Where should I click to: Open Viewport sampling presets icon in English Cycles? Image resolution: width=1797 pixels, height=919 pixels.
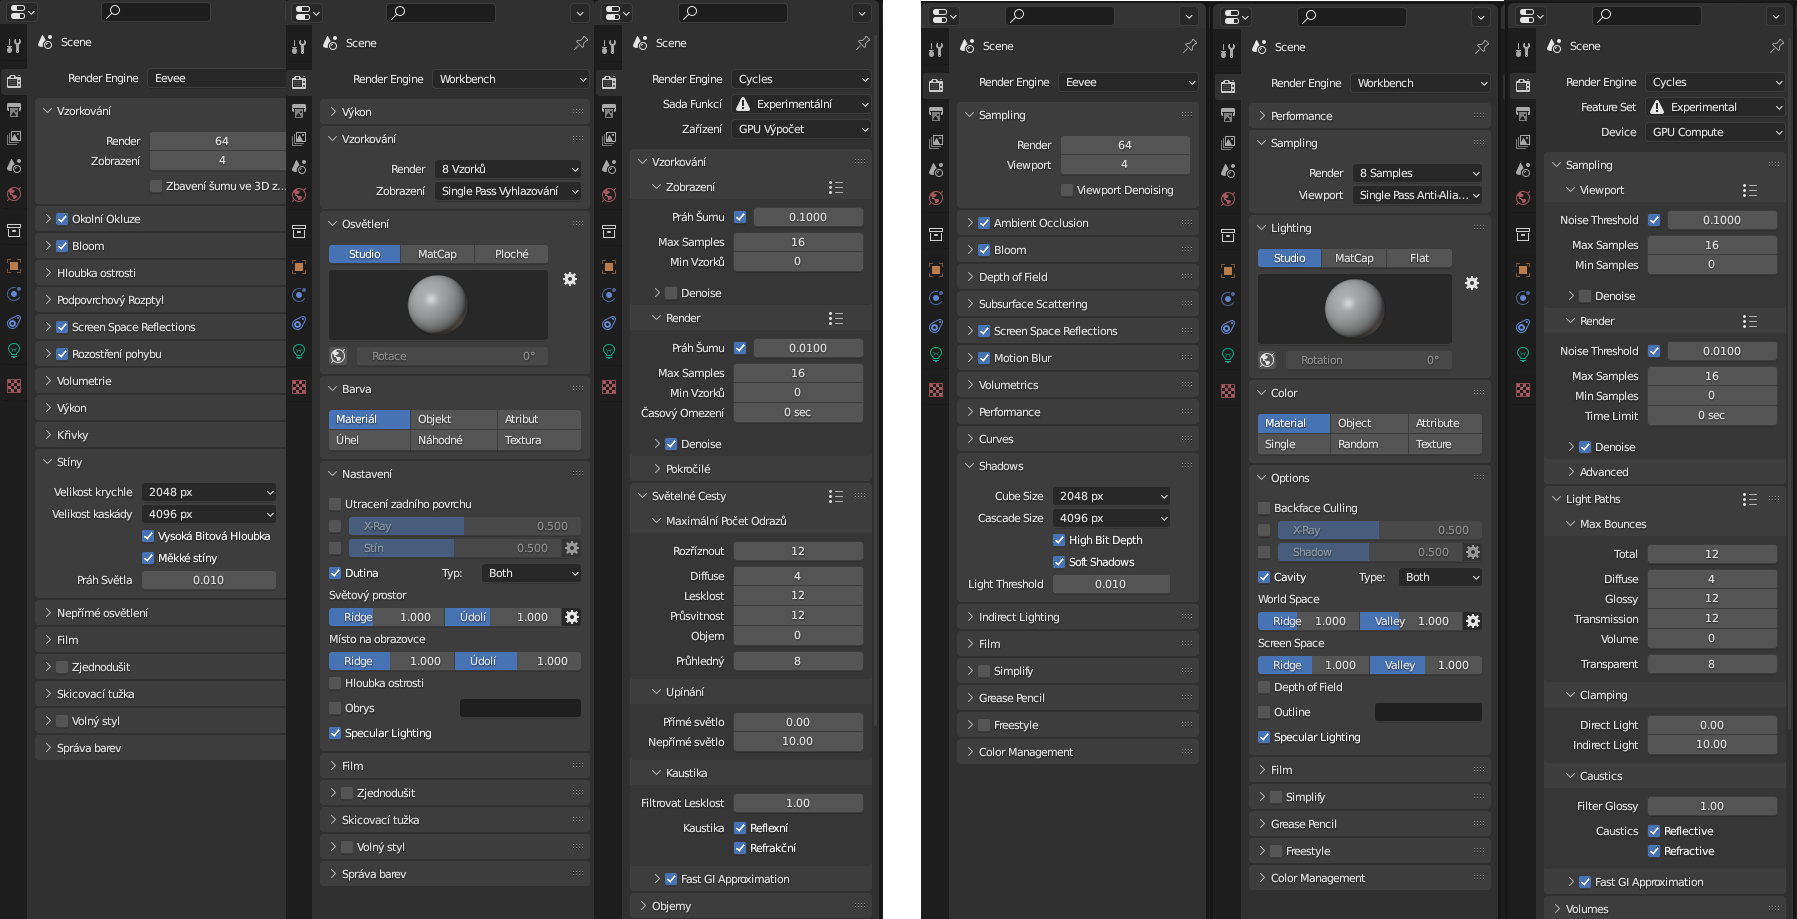pyautogui.click(x=1749, y=190)
